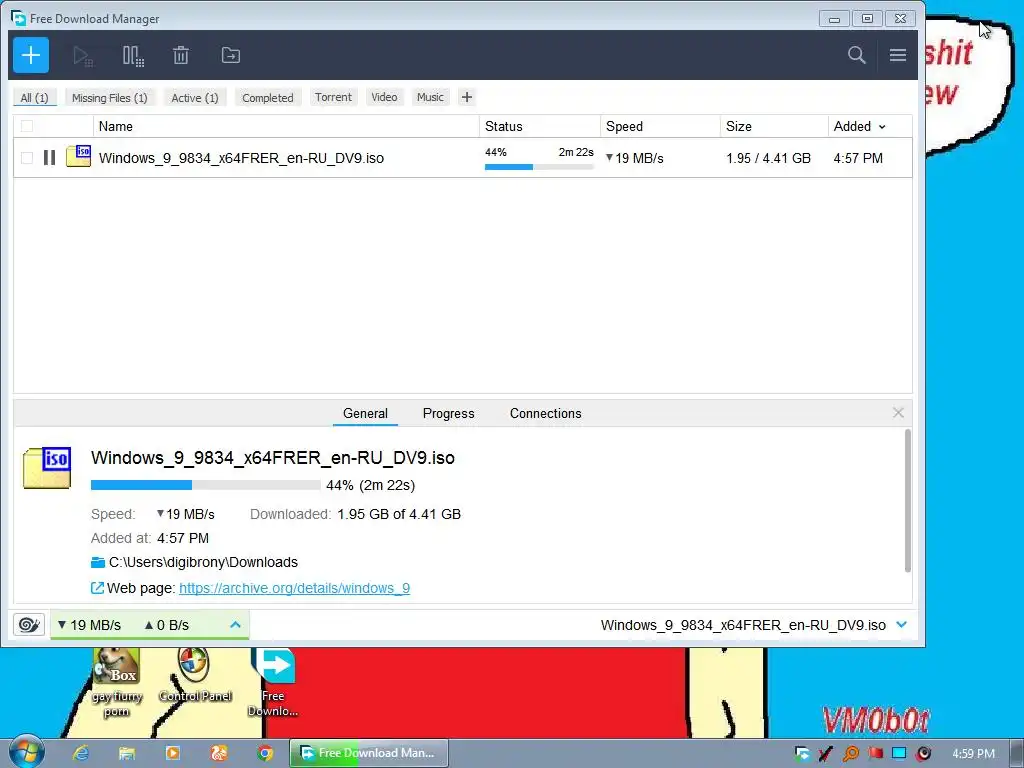Delete selected download with the trash icon
Image resolution: width=1024 pixels, height=768 pixels.
pos(181,56)
